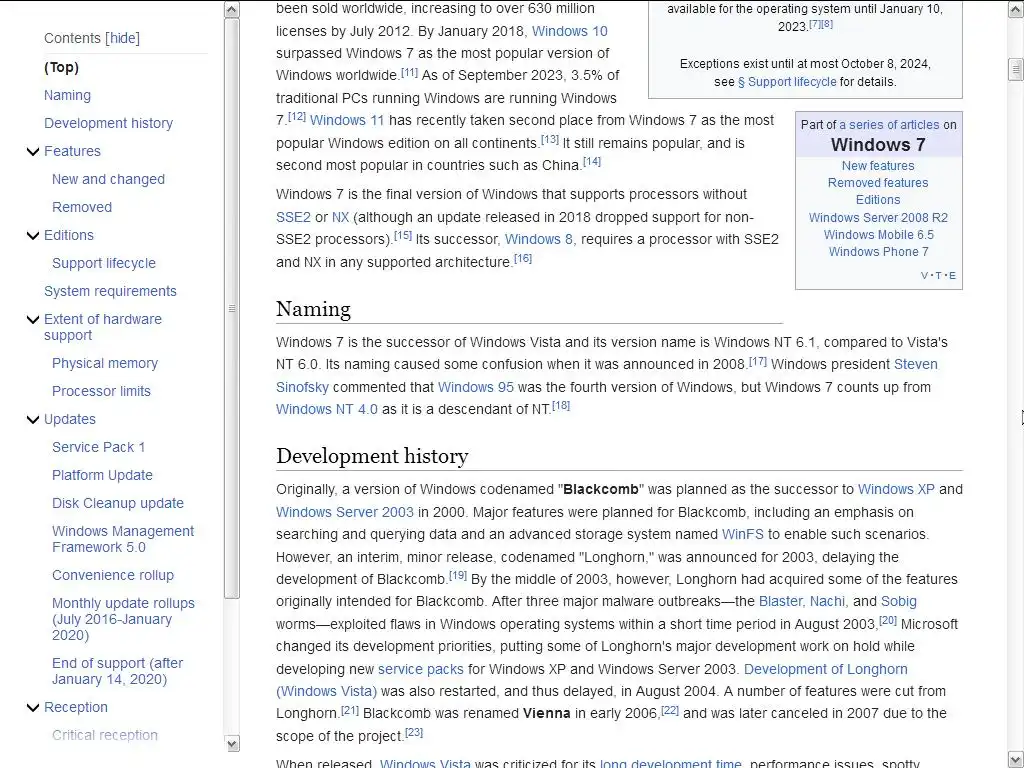Collapse the Reception section chevron
The width and height of the screenshot is (1024, 768).
(33, 707)
